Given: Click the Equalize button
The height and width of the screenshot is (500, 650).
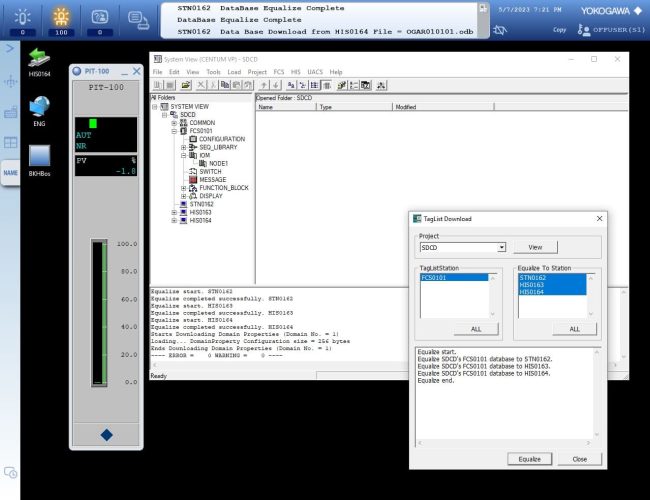Looking at the screenshot, I should click(529, 459).
